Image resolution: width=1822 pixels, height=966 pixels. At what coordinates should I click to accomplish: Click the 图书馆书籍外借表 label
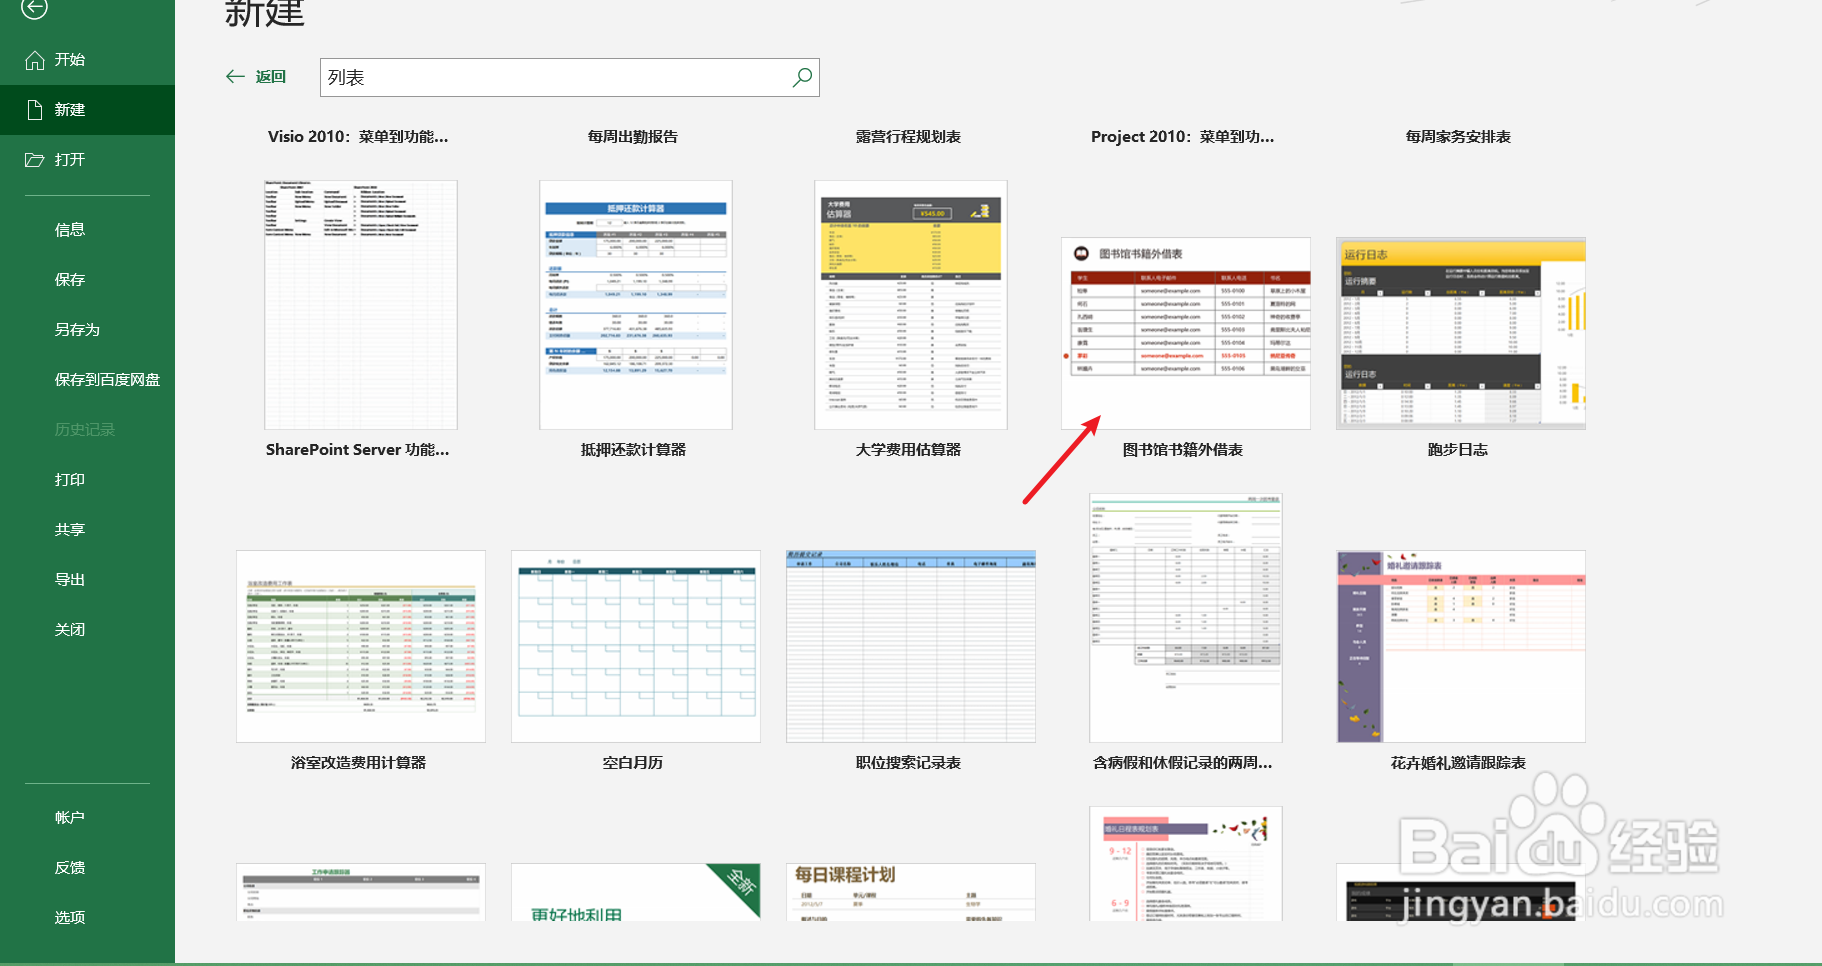click(1183, 450)
